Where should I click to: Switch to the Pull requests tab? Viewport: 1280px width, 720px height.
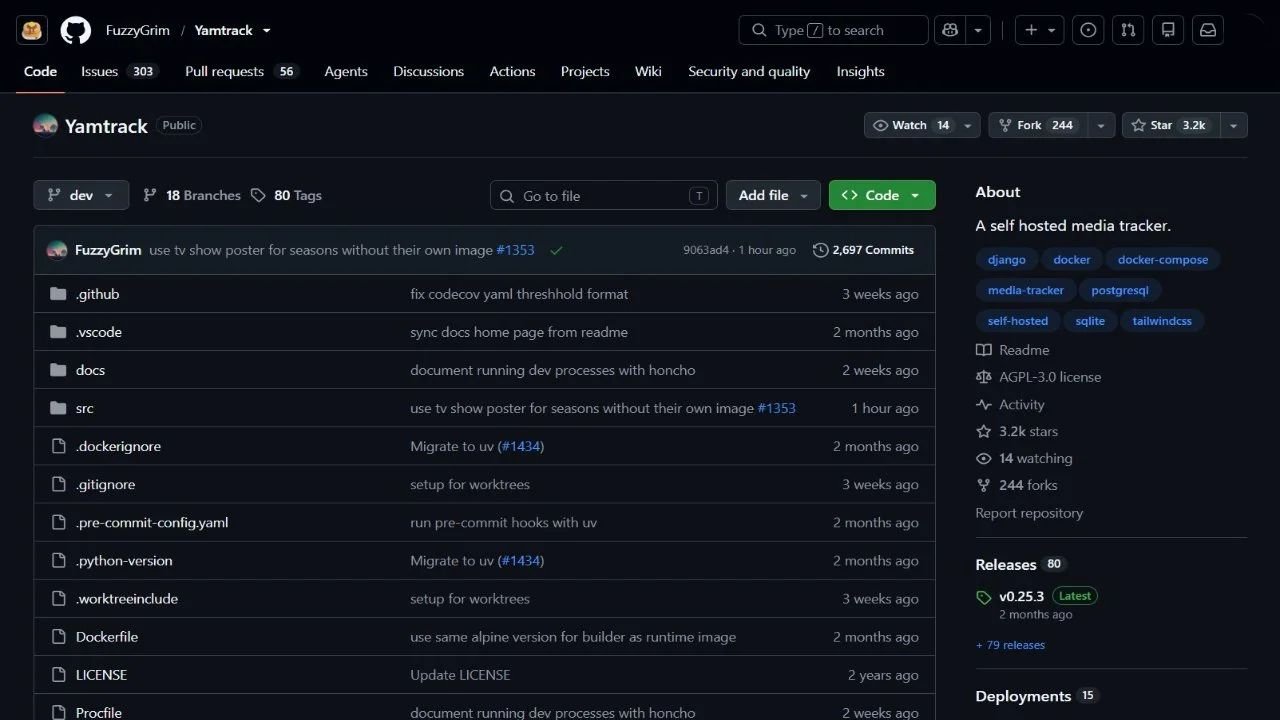[242, 71]
